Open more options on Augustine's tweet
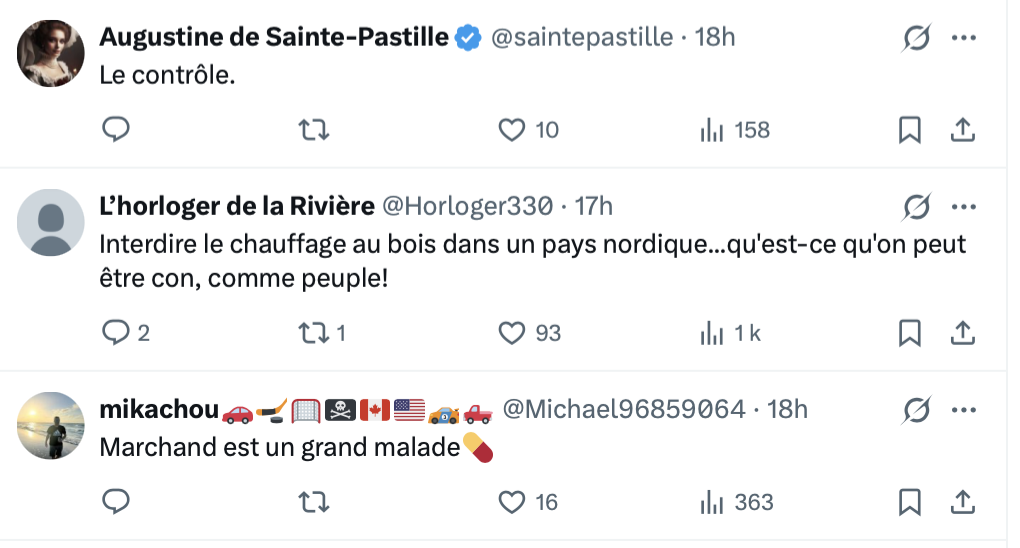This screenshot has width=1020, height=548. [963, 38]
